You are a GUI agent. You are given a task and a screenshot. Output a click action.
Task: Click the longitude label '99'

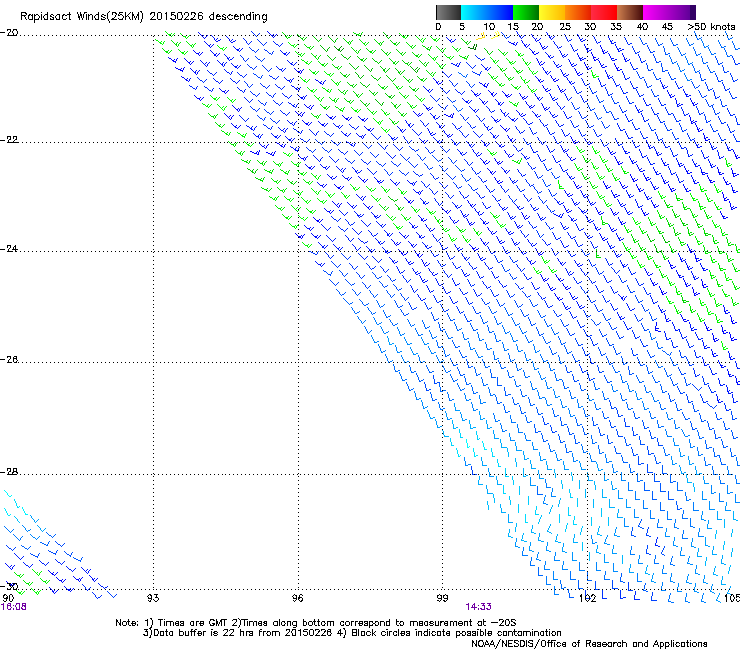click(442, 598)
